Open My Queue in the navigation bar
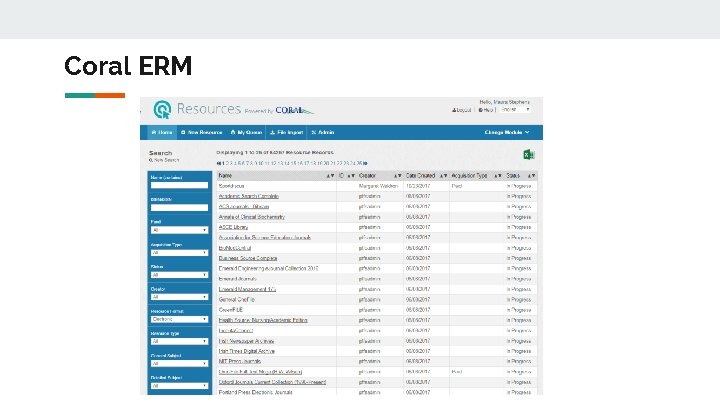 (x=246, y=132)
